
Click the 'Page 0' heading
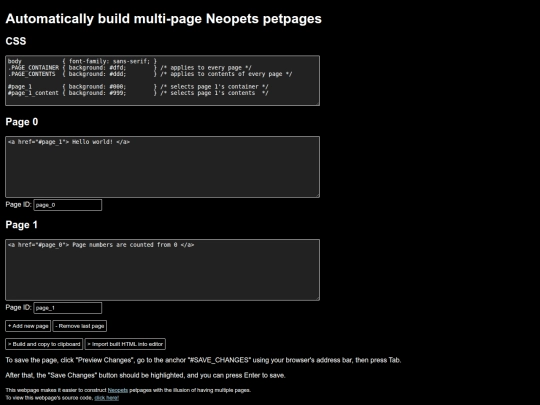pyautogui.click(x=22, y=122)
